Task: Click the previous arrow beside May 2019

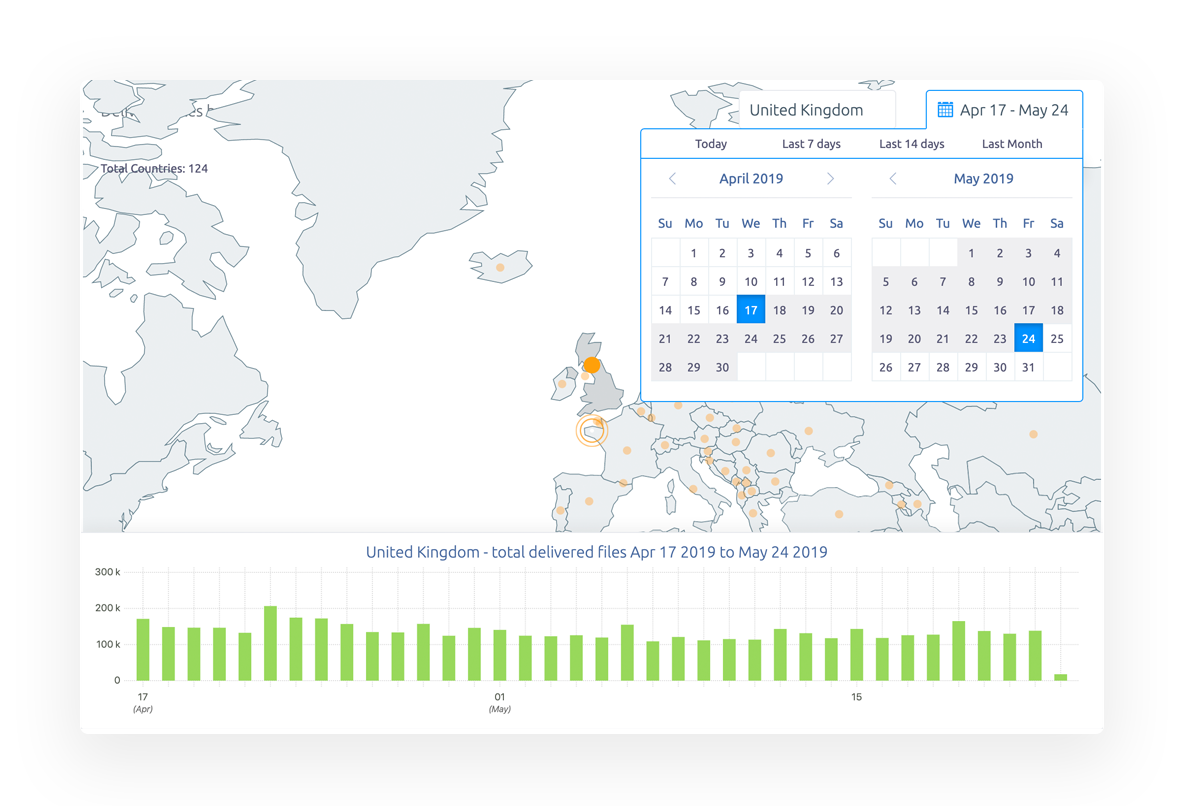Action: click(x=893, y=178)
